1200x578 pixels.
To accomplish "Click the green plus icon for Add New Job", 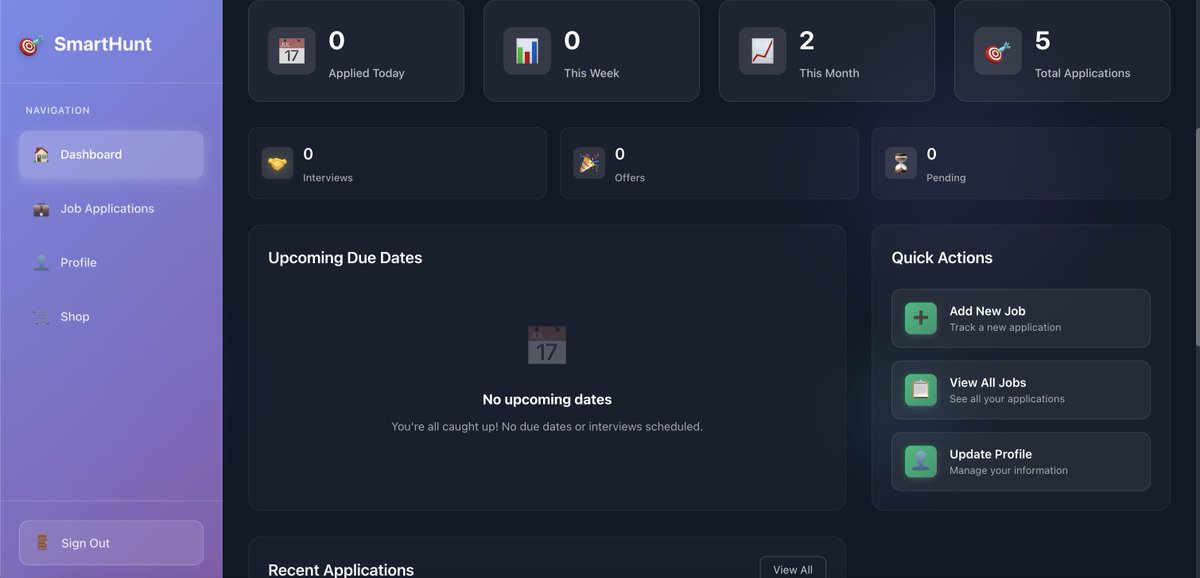I will [919, 317].
